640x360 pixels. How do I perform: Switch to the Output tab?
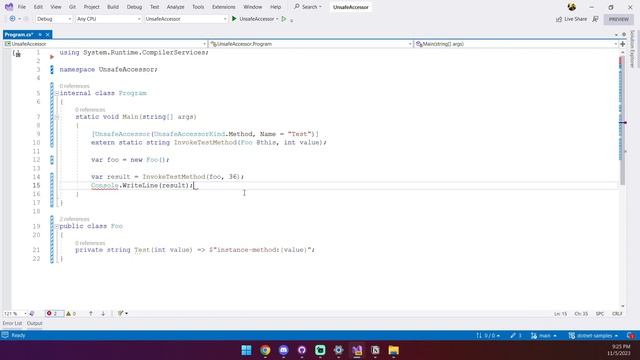pos(35,323)
